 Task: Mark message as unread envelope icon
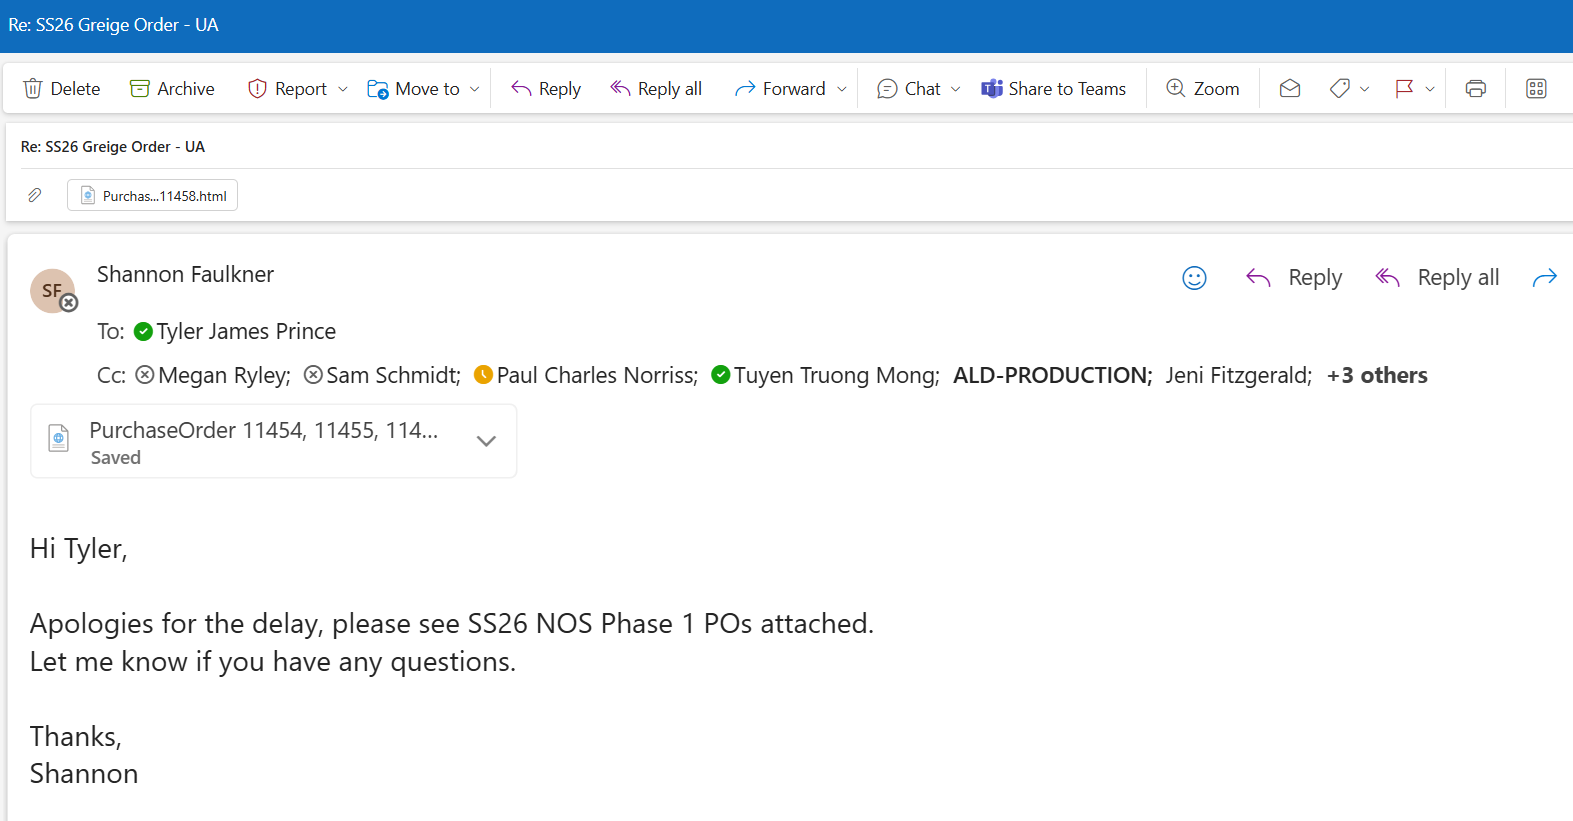(x=1290, y=89)
